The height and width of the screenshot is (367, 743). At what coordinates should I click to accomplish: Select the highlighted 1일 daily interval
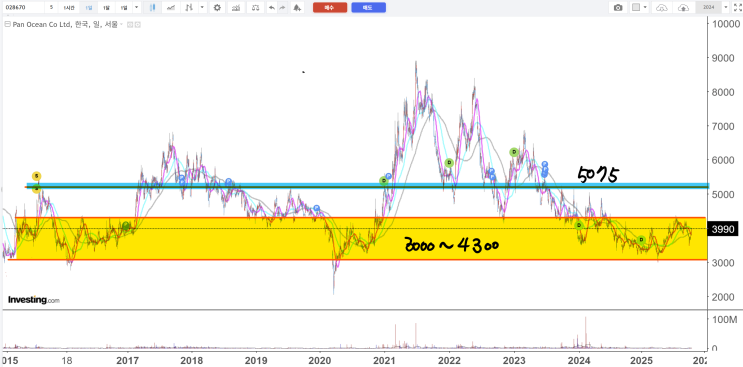89,8
